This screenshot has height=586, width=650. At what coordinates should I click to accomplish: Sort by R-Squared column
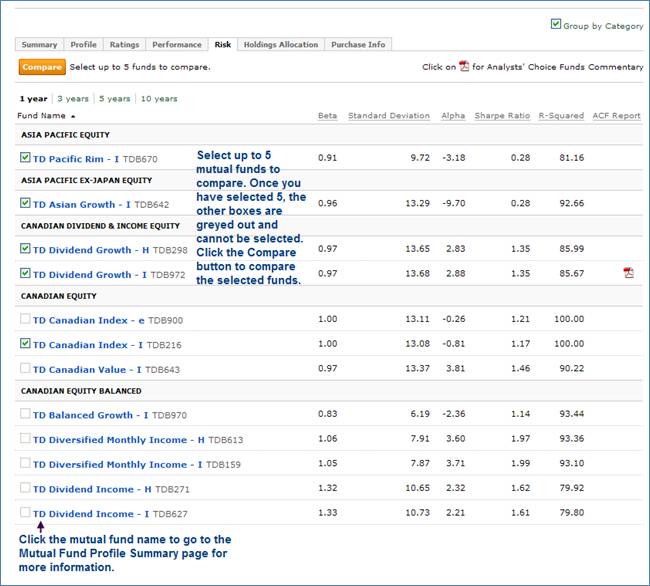point(561,116)
